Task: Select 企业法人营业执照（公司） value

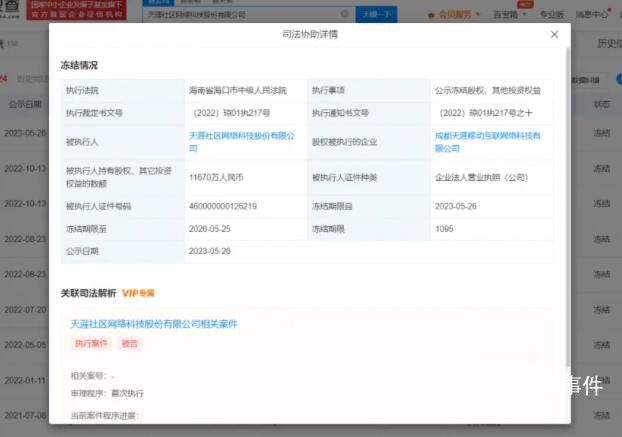Action: point(482,177)
